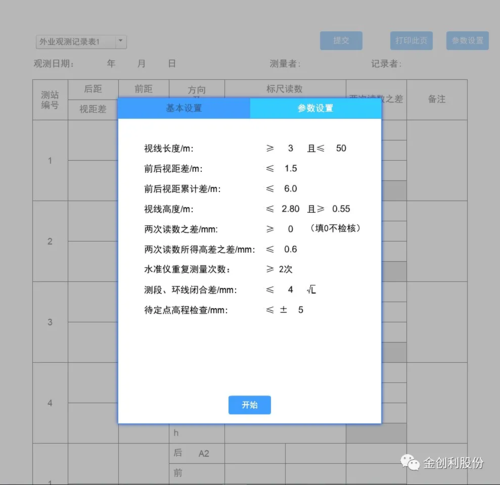Edit the 两次读数之差 value 0

(290, 229)
